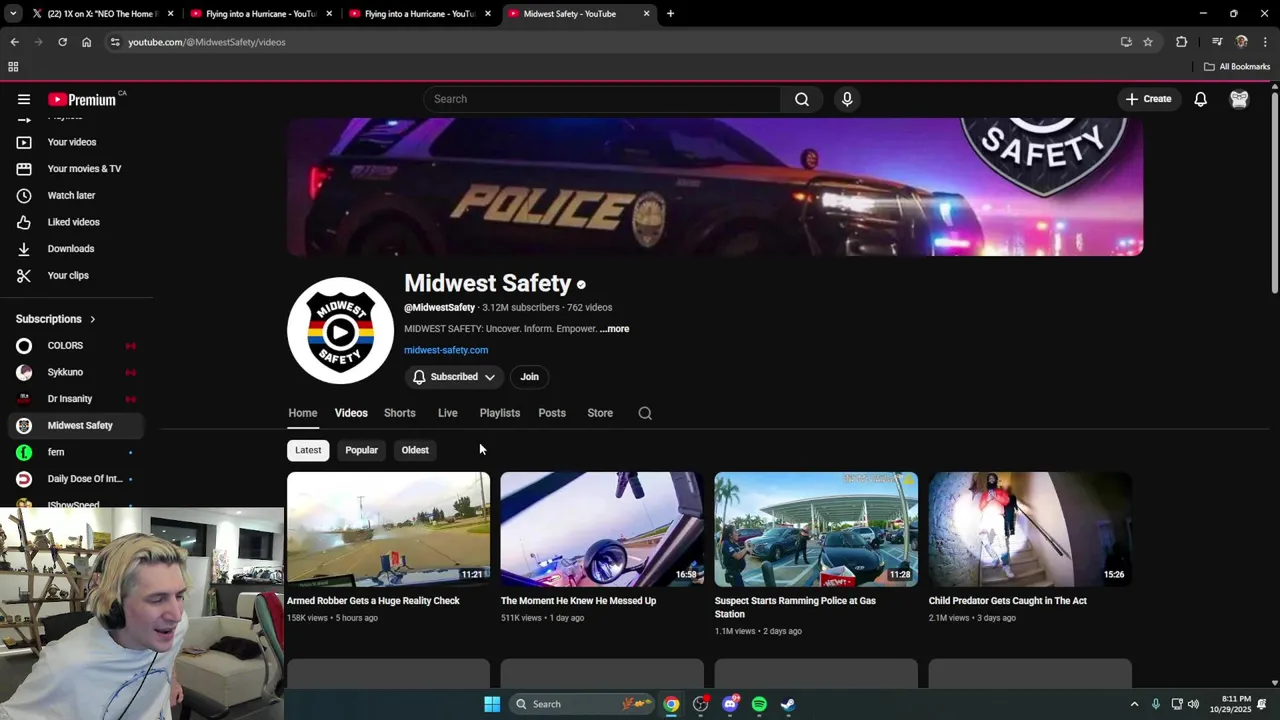Open Chrome apps grid shortcut
Image resolution: width=1280 pixels, height=720 pixels.
[13, 67]
